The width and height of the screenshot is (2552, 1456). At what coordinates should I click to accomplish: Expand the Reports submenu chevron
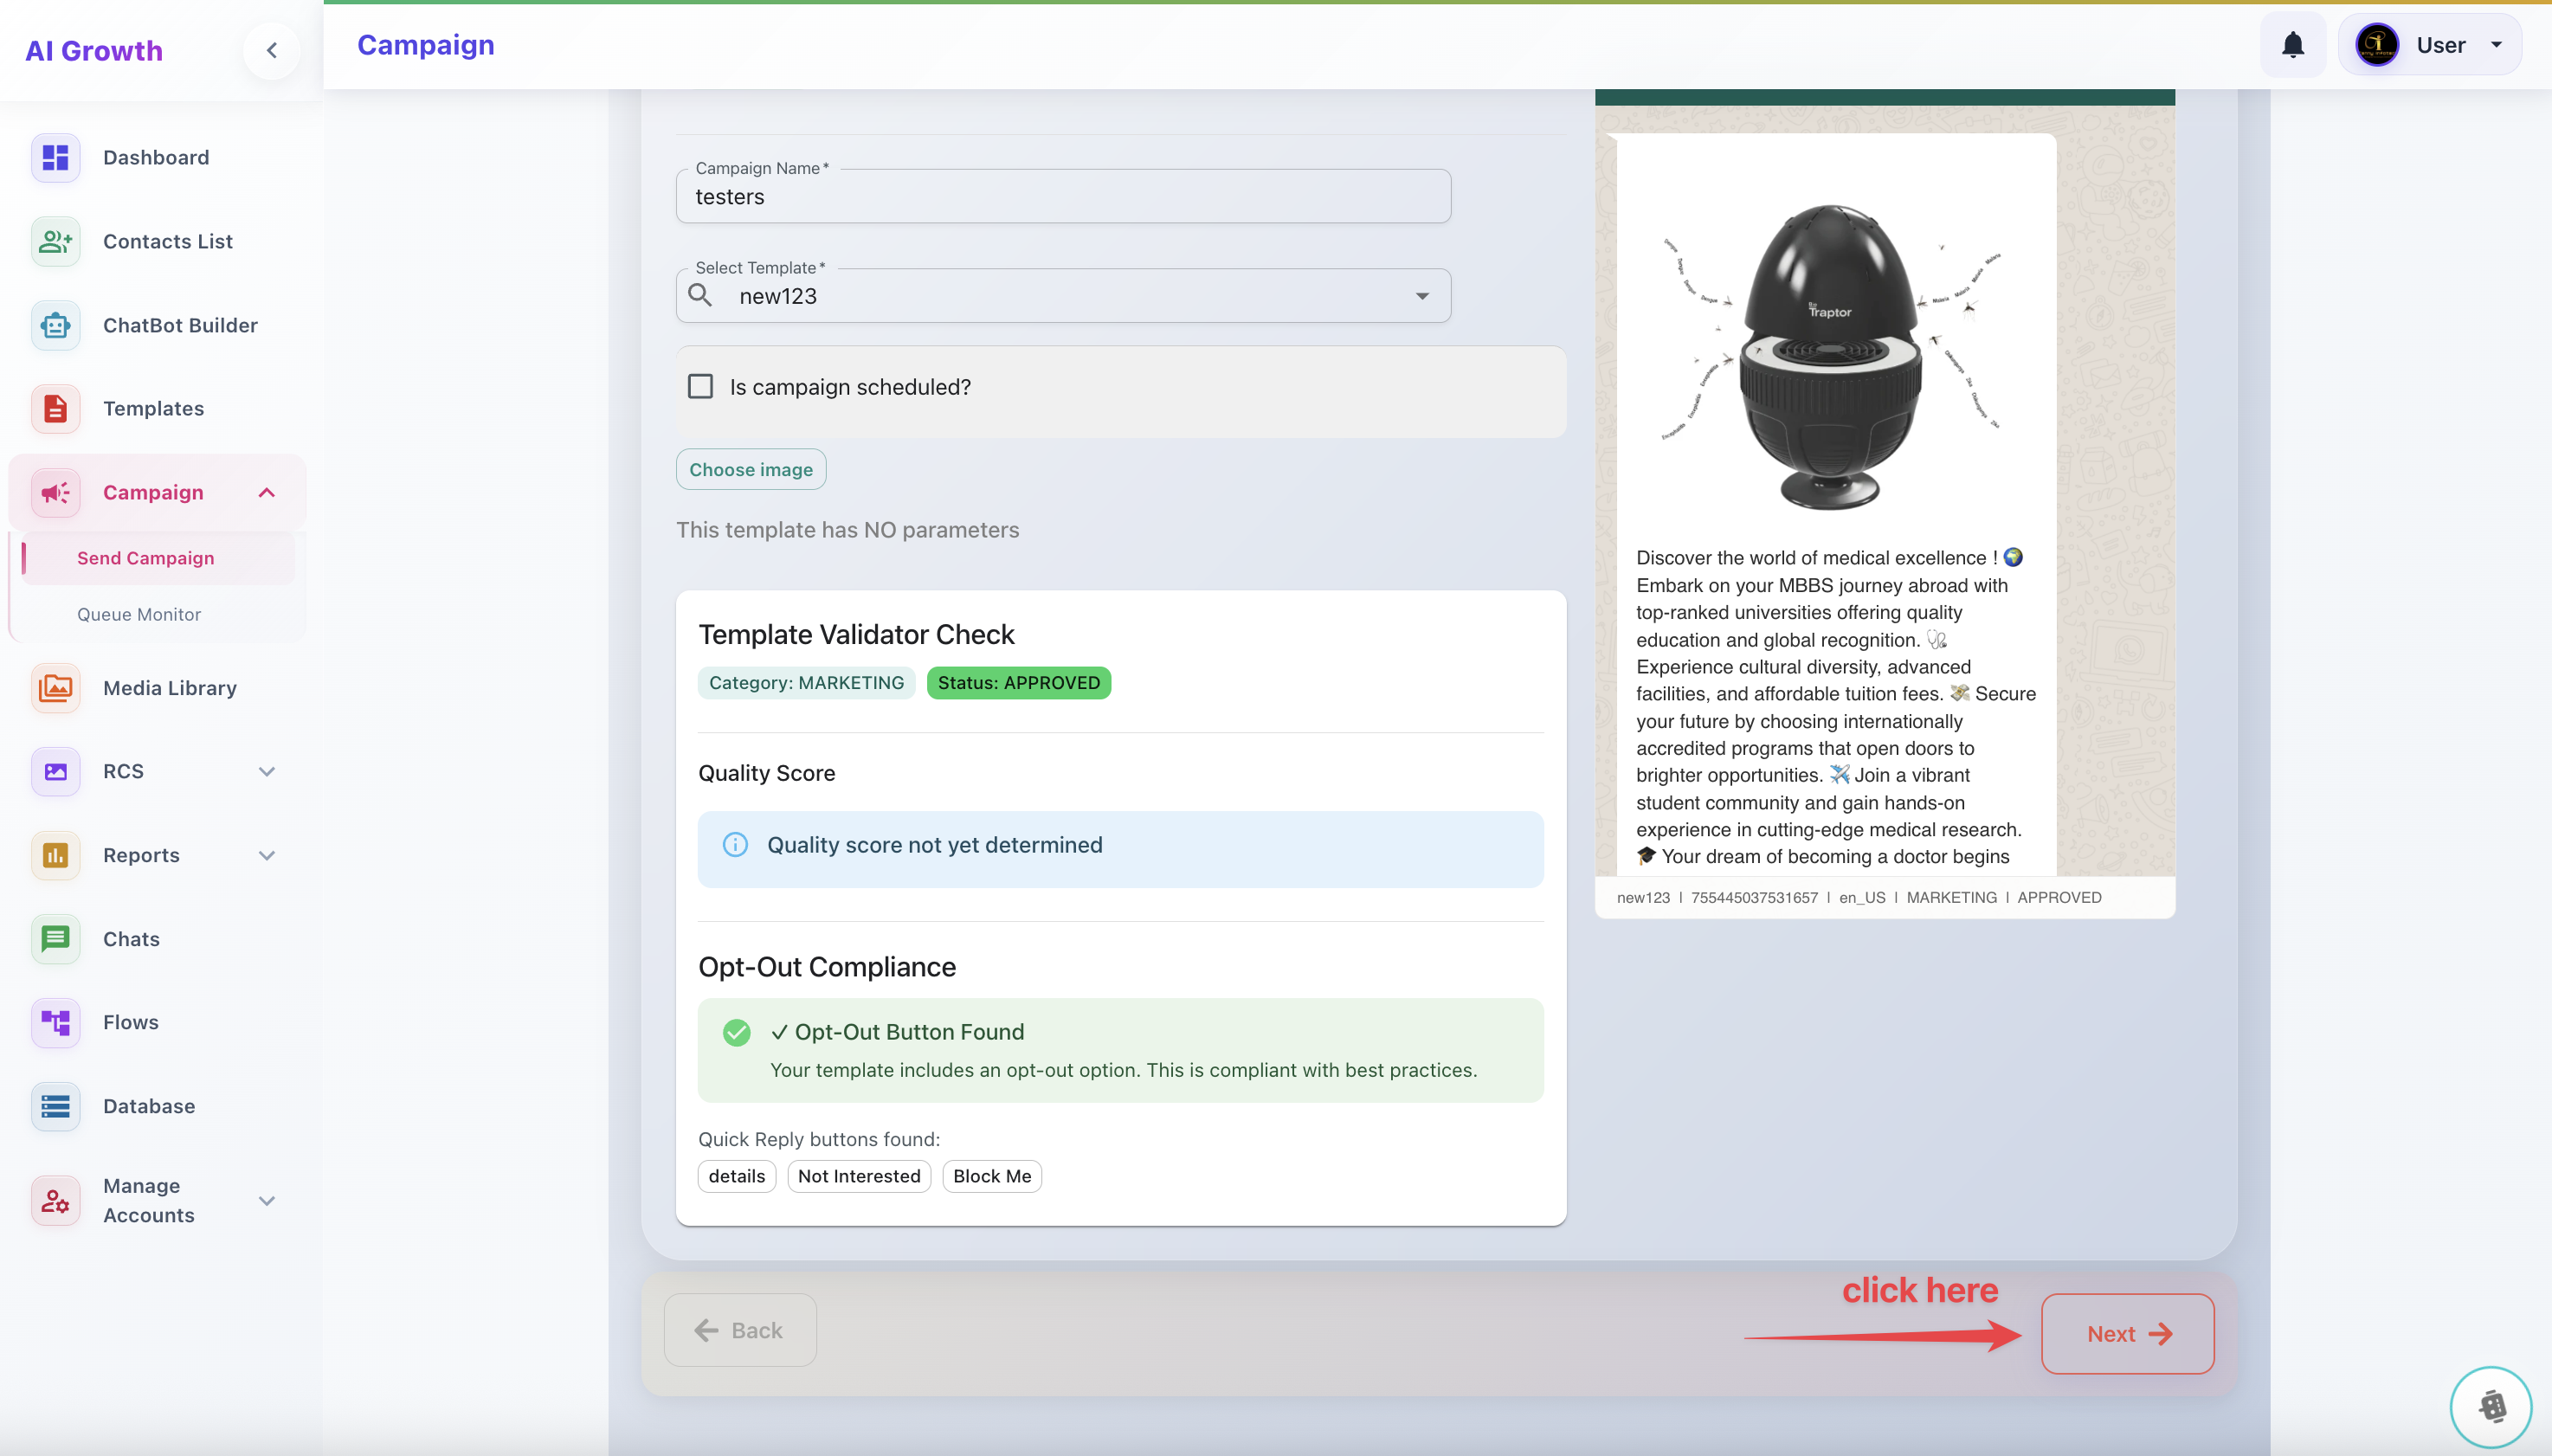(x=266, y=855)
